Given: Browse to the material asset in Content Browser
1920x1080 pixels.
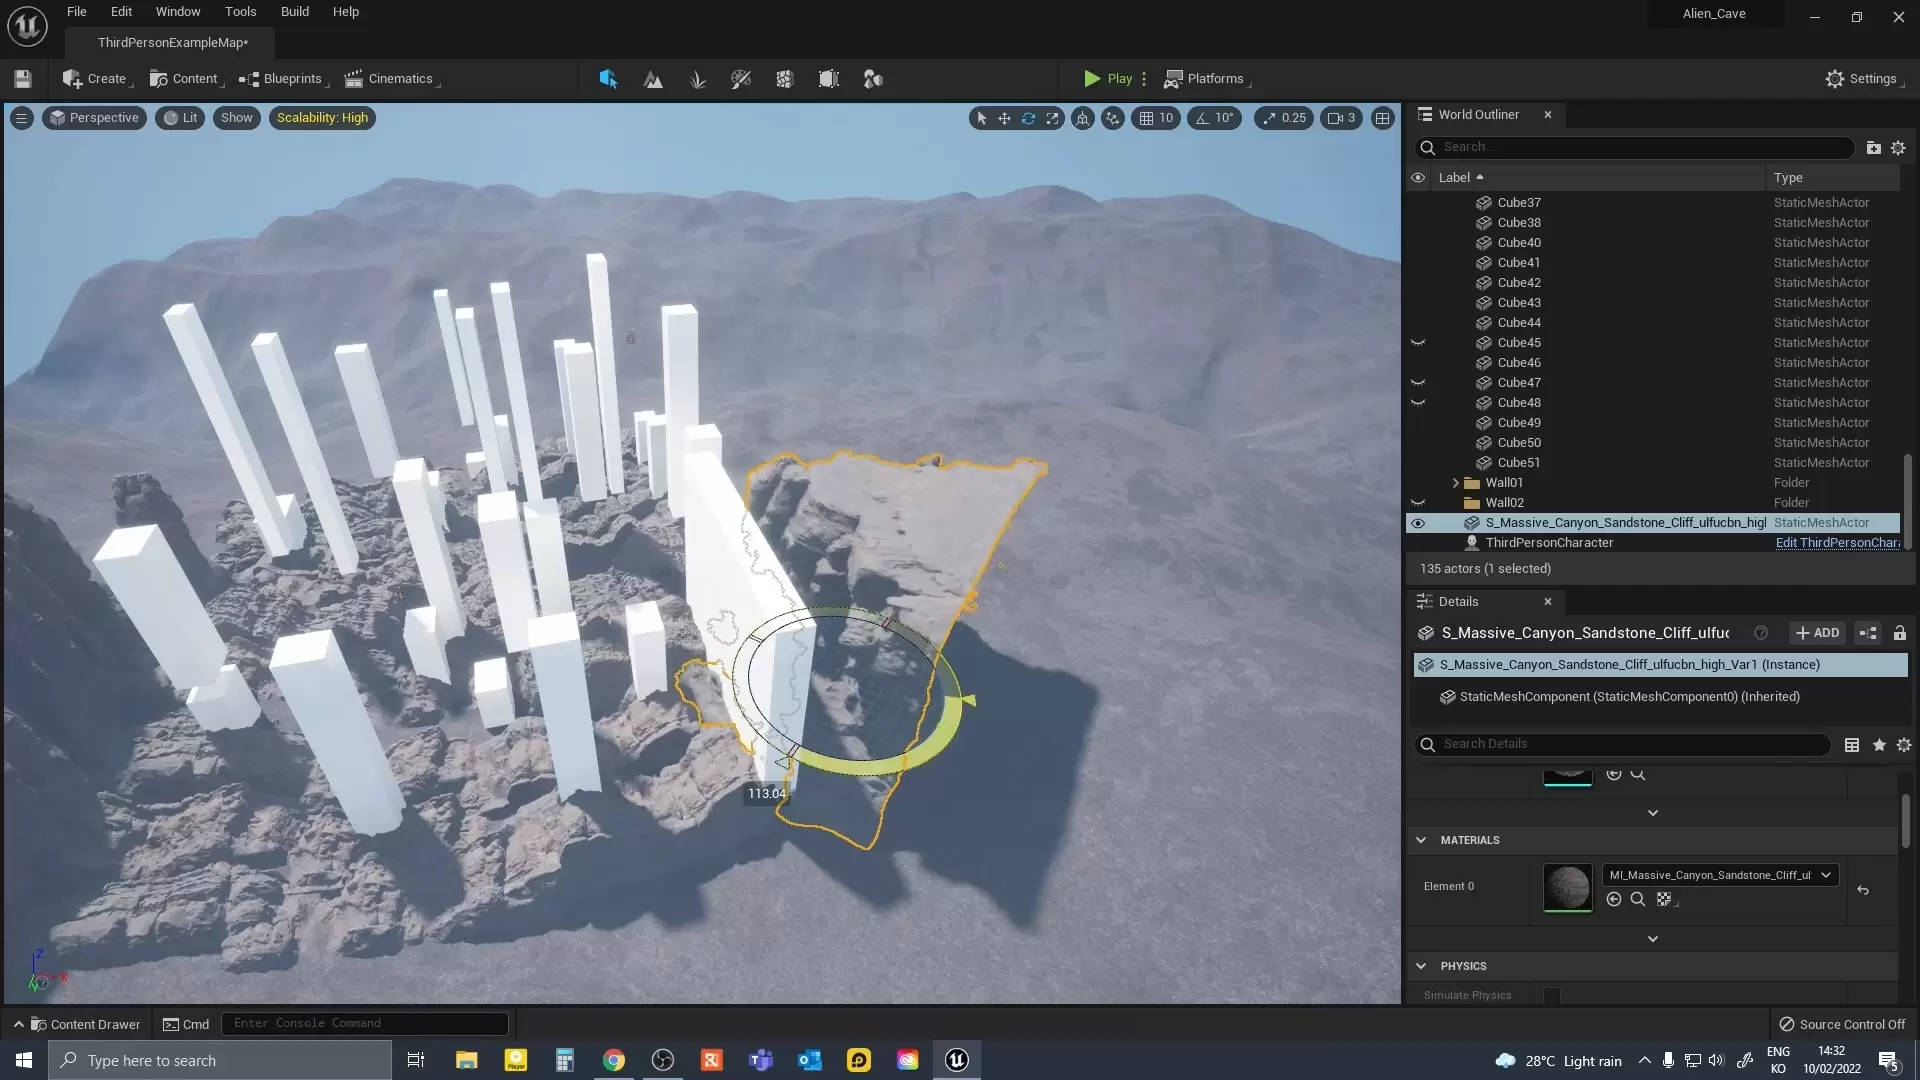Looking at the screenshot, I should (x=1637, y=899).
